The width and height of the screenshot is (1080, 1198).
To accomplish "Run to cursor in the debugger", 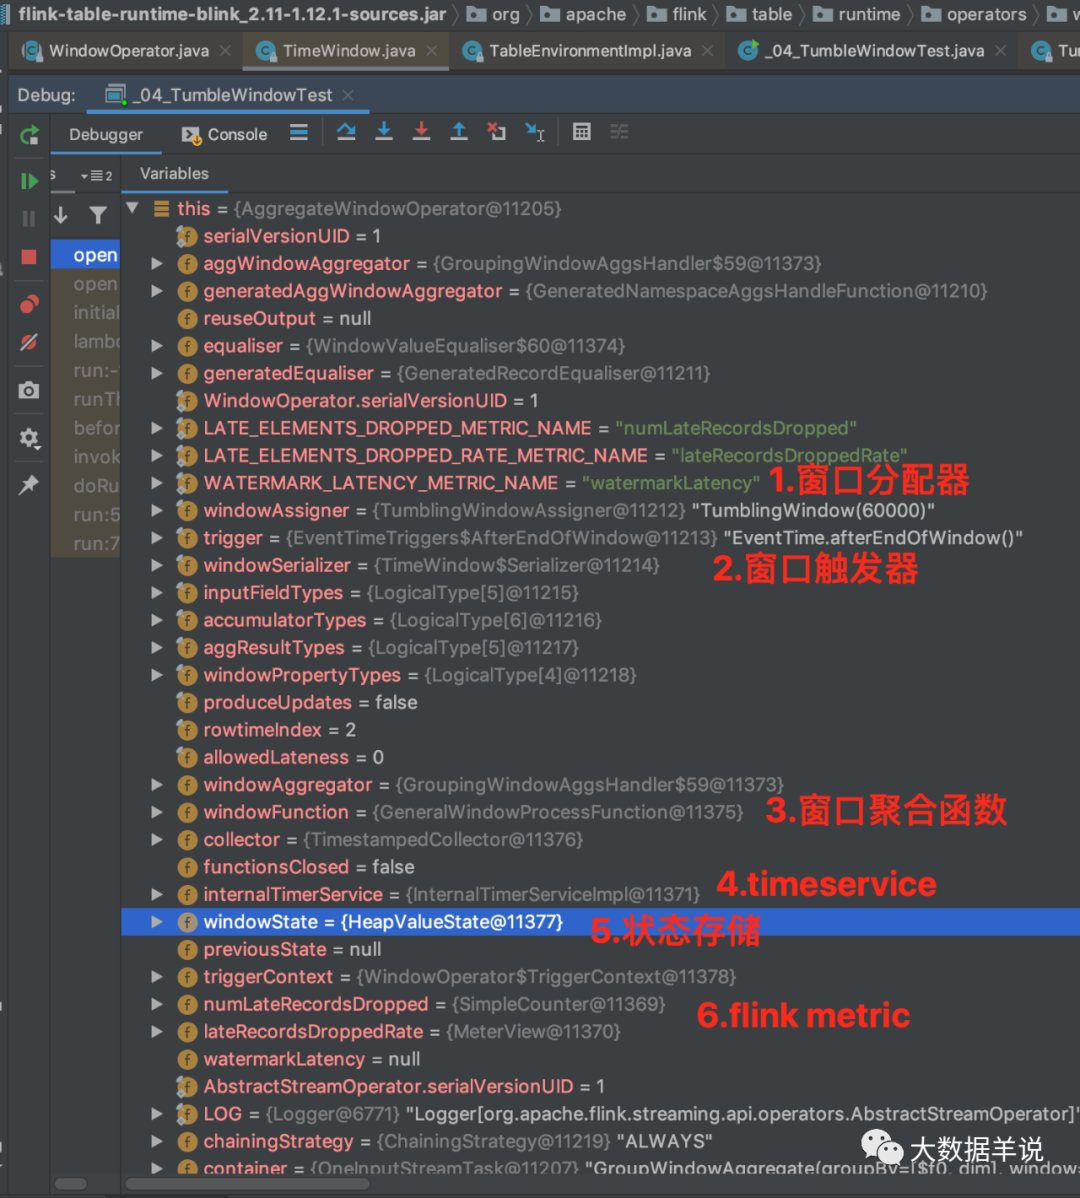I will pyautogui.click(x=535, y=132).
